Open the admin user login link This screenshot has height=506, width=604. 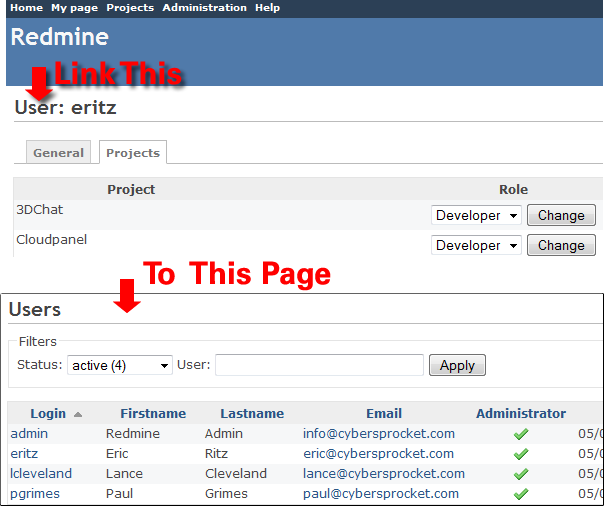click(x=29, y=434)
